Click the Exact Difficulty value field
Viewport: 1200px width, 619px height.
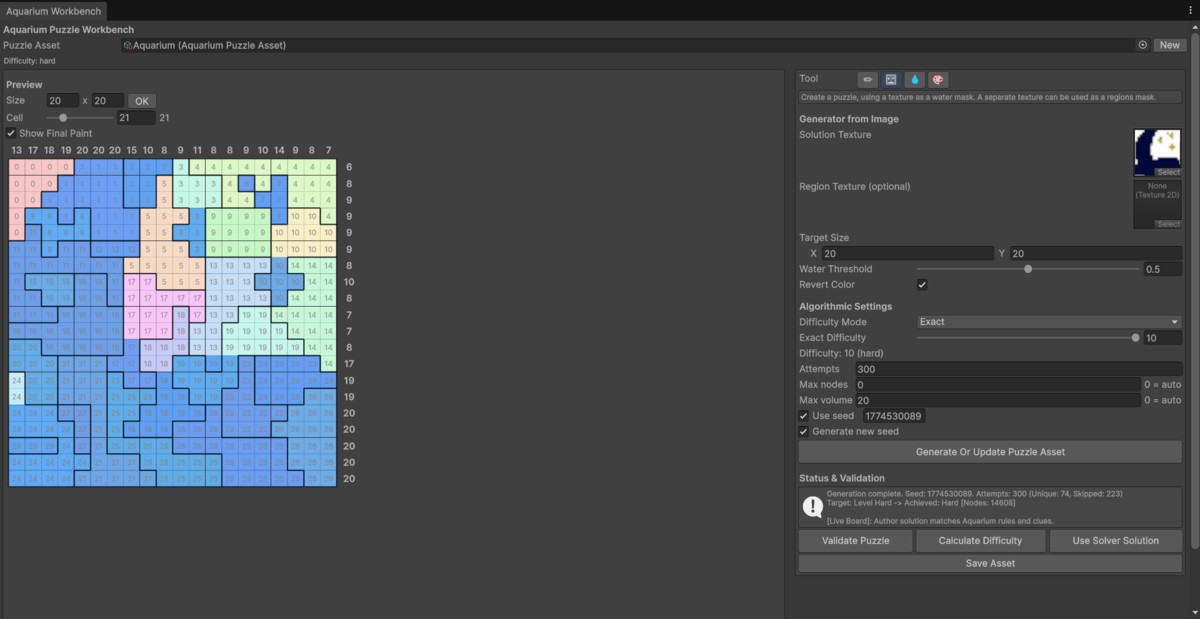(x=1162, y=338)
